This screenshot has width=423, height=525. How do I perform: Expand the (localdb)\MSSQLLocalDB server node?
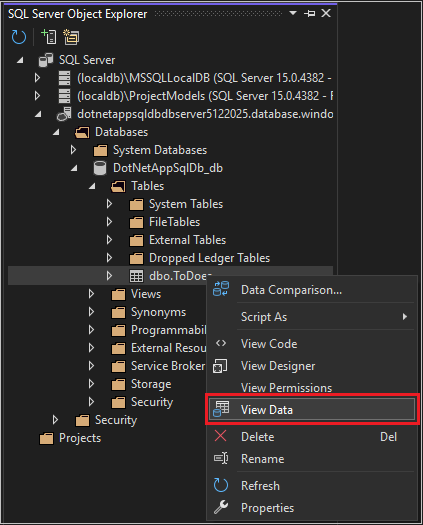point(38,78)
